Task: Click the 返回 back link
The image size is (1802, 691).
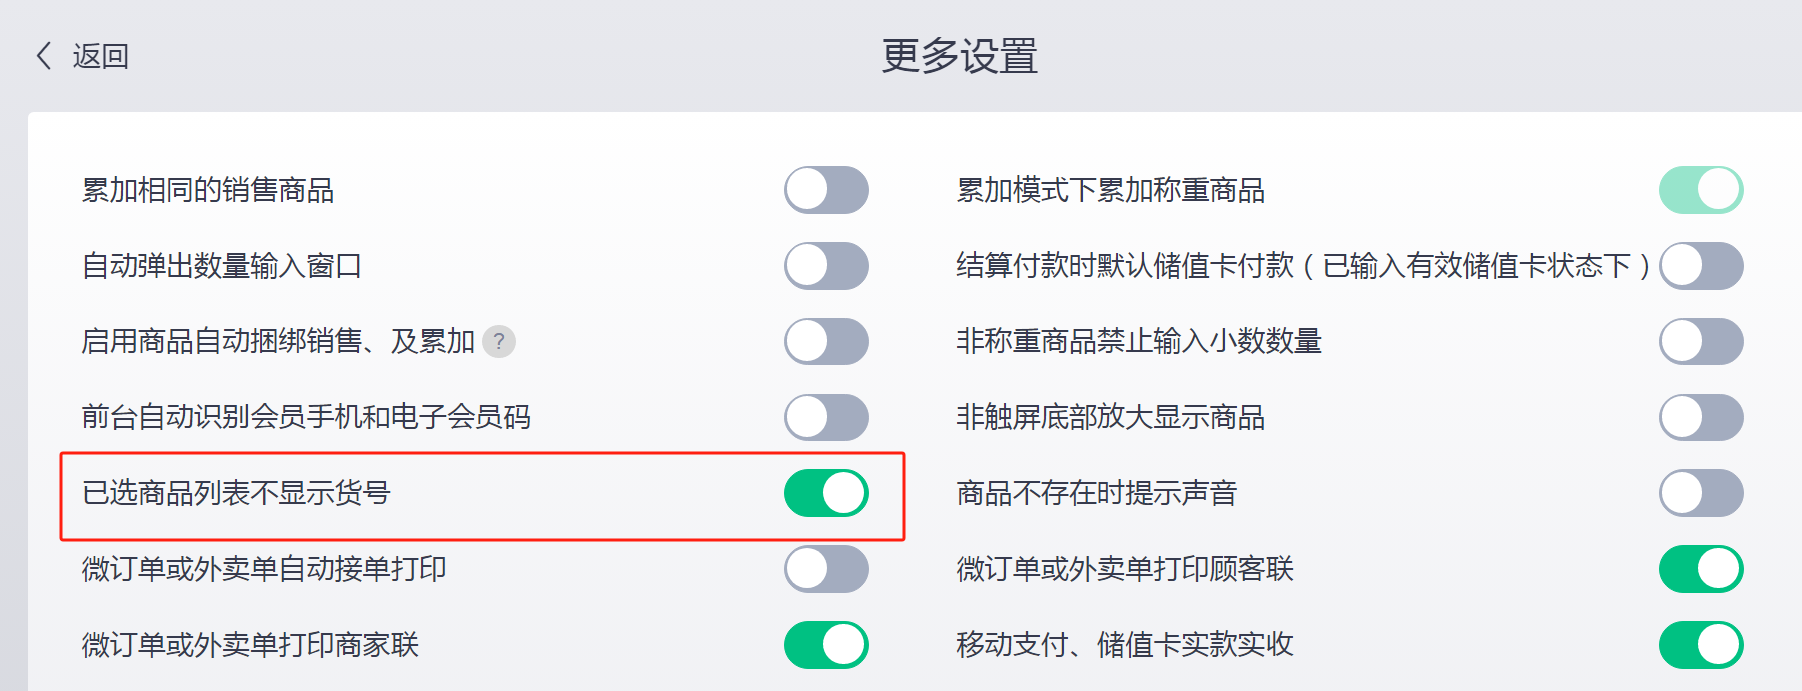Action: [x=101, y=56]
